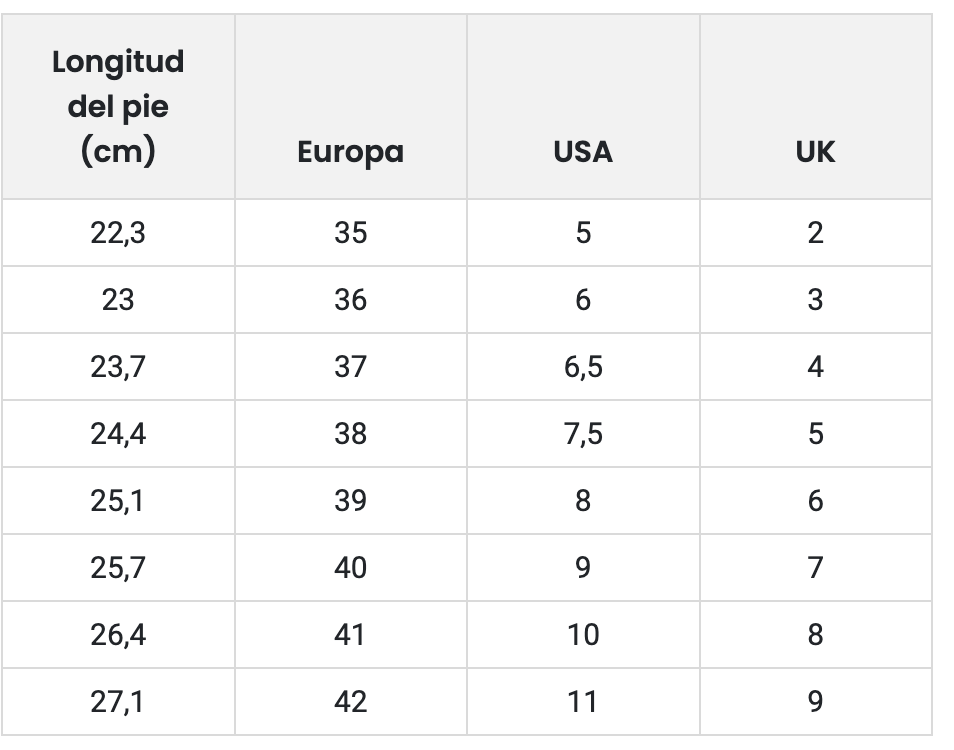Select the UK size 7 cell
The height and width of the screenshot is (750, 954).
coord(815,568)
